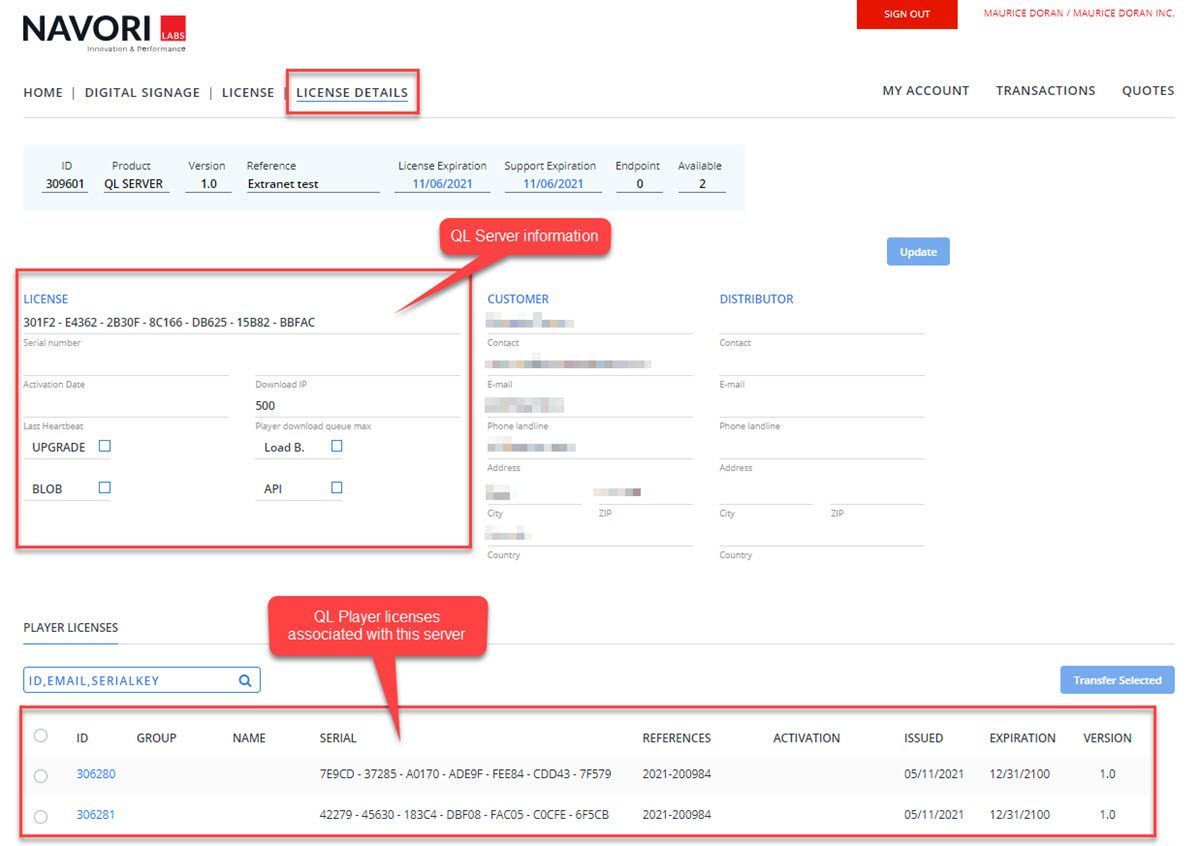This screenshot has width=1201, height=846.
Task: Click the Available value field
Action: pos(702,184)
